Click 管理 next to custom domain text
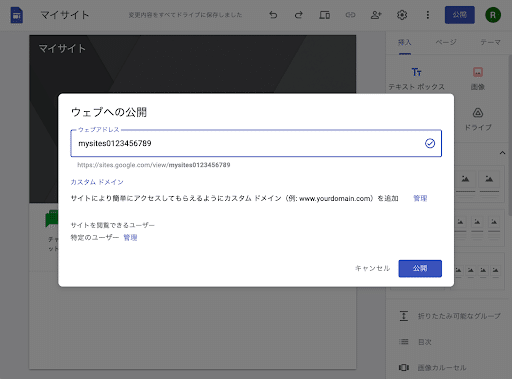Screen dimensions: 512x379 [x=420, y=198]
